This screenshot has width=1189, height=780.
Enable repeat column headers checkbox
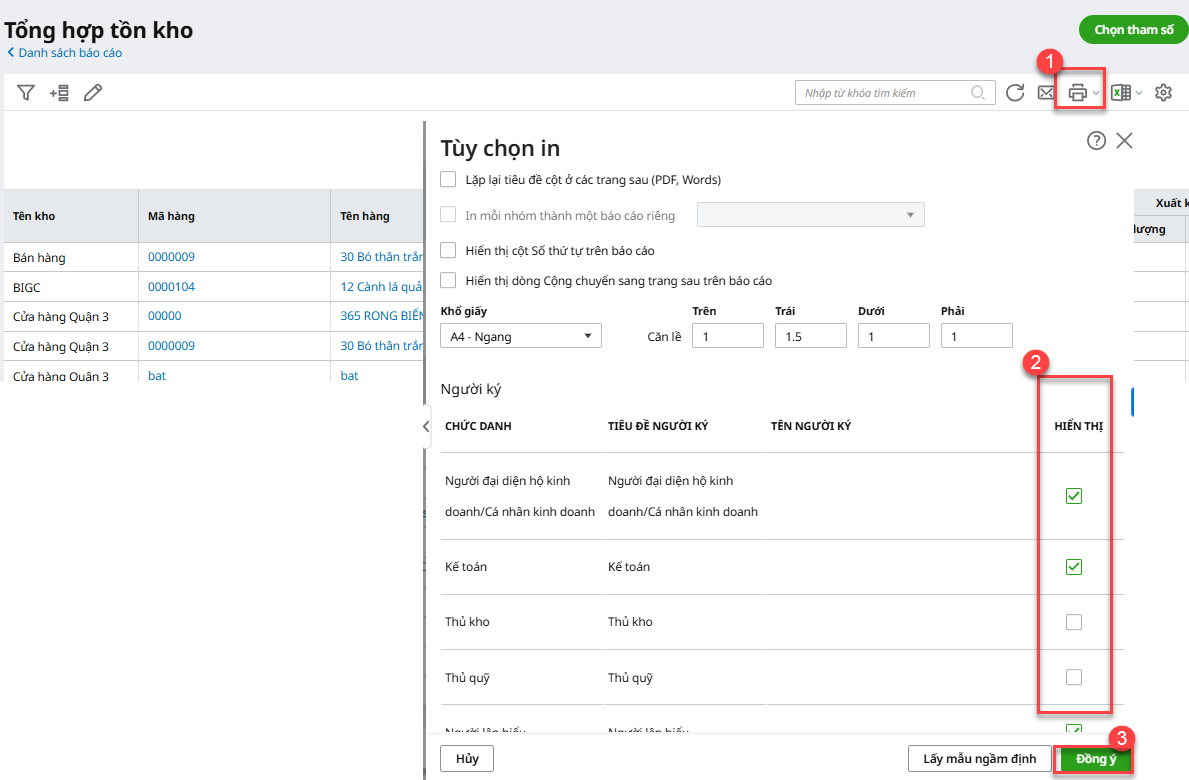449,180
